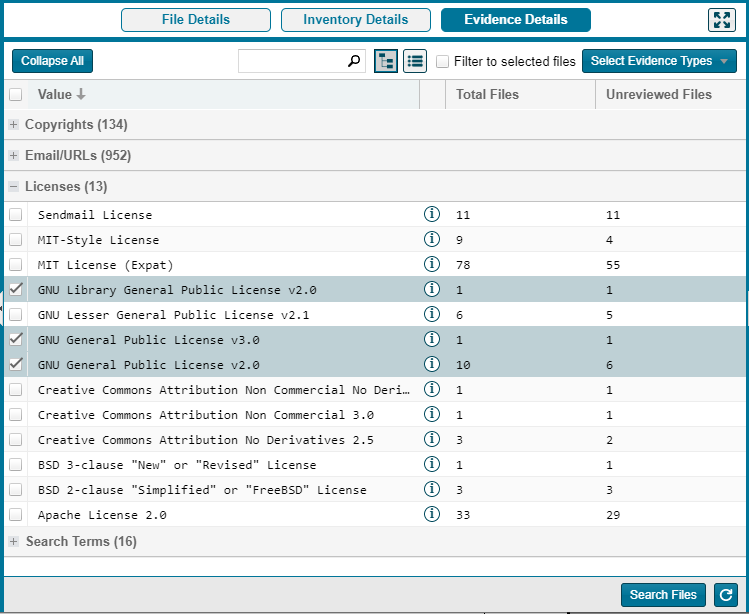The image size is (749, 614).
Task: Click the magnifier search icon
Action: point(354,61)
